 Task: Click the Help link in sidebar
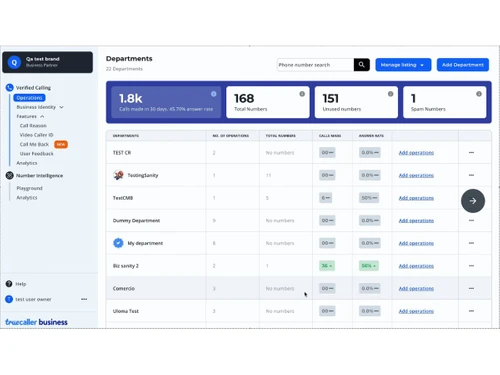[x=21, y=284]
